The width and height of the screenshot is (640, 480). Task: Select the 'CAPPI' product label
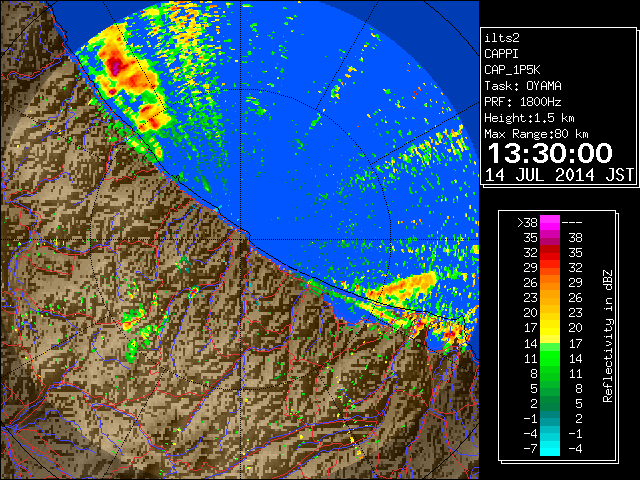click(501, 54)
